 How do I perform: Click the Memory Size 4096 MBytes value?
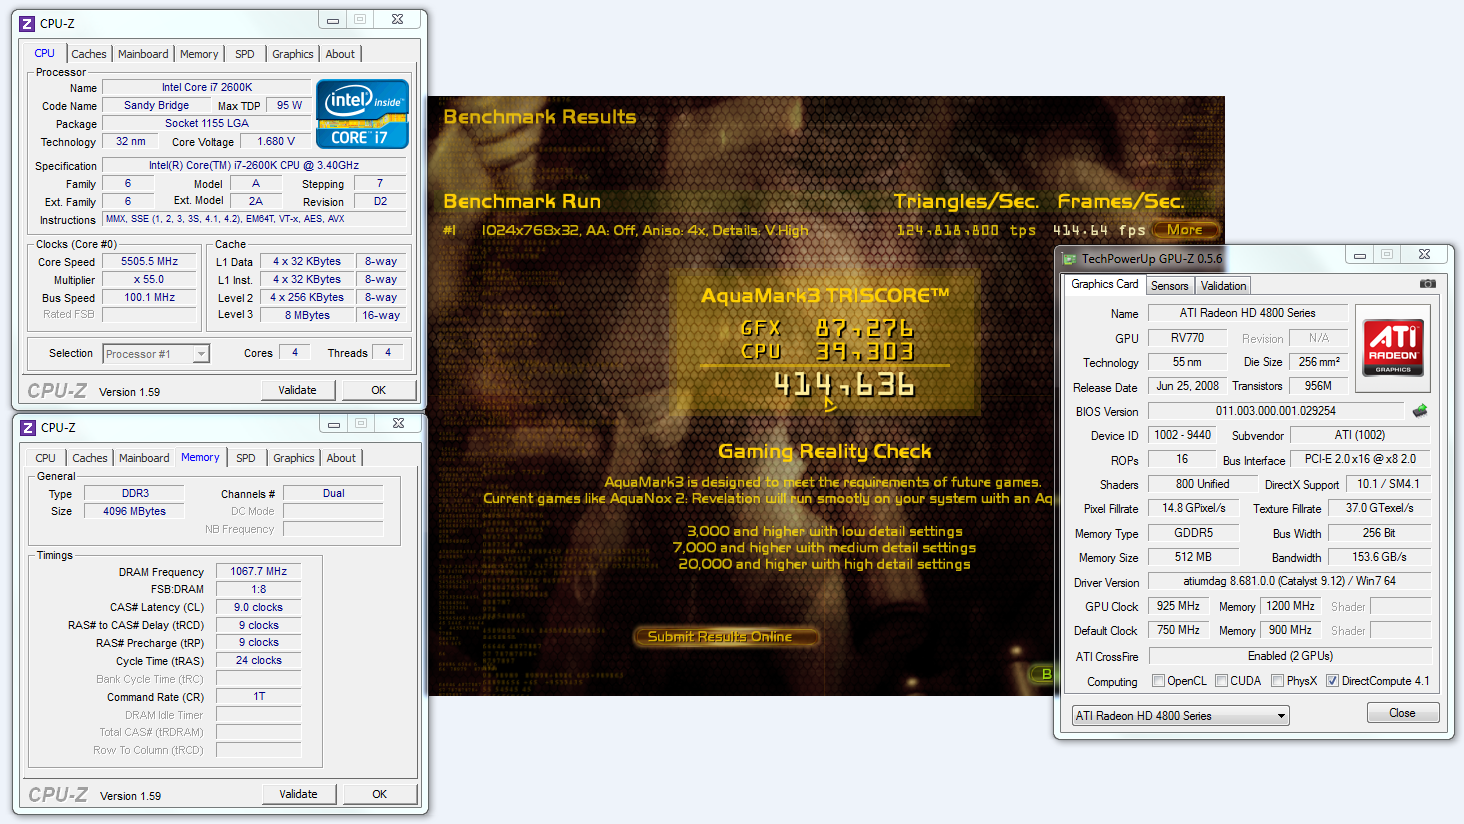click(134, 511)
